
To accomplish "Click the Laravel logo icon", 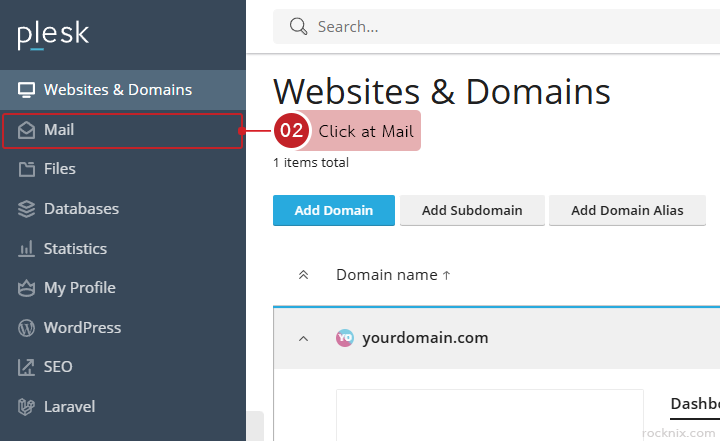I will 26,407.
